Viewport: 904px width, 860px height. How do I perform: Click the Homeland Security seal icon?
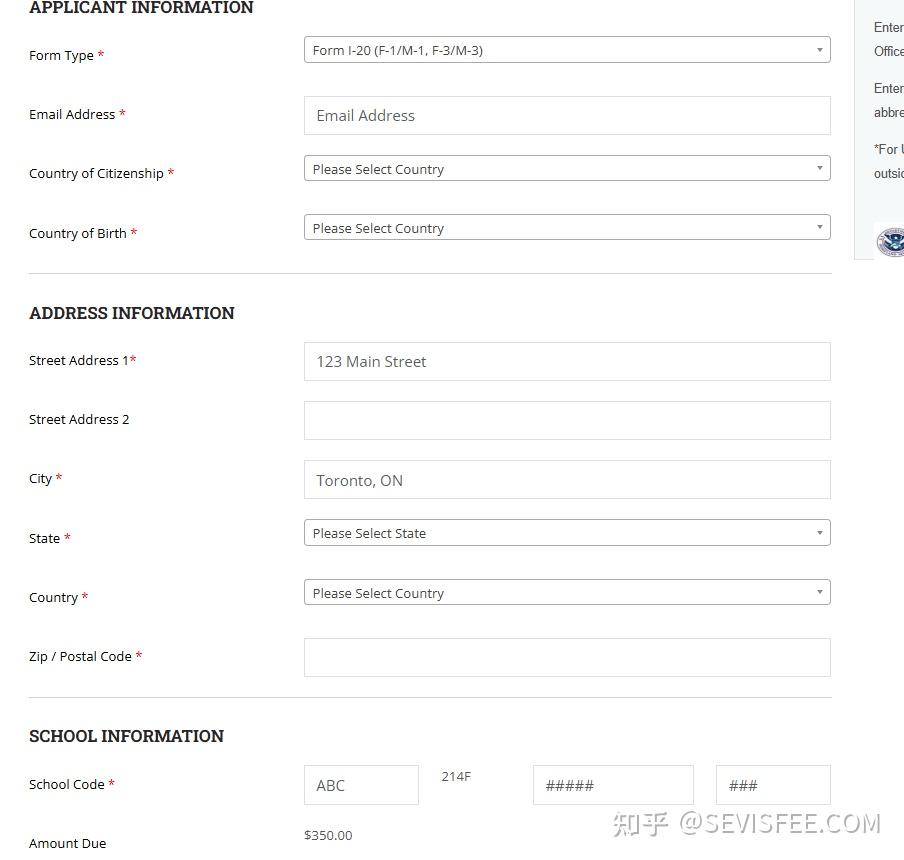click(890, 242)
